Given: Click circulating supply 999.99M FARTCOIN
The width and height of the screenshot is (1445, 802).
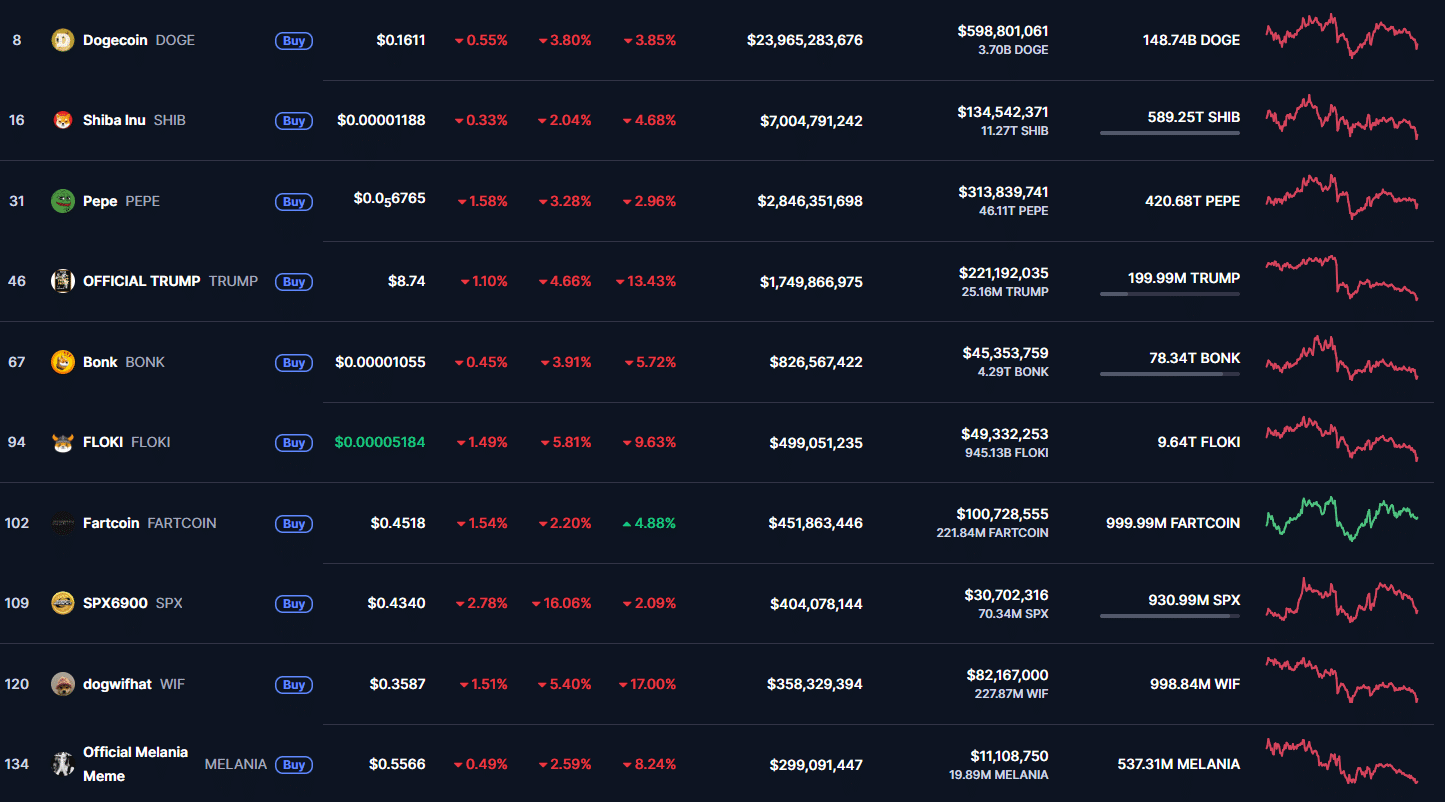Looking at the screenshot, I should 1173,523.
